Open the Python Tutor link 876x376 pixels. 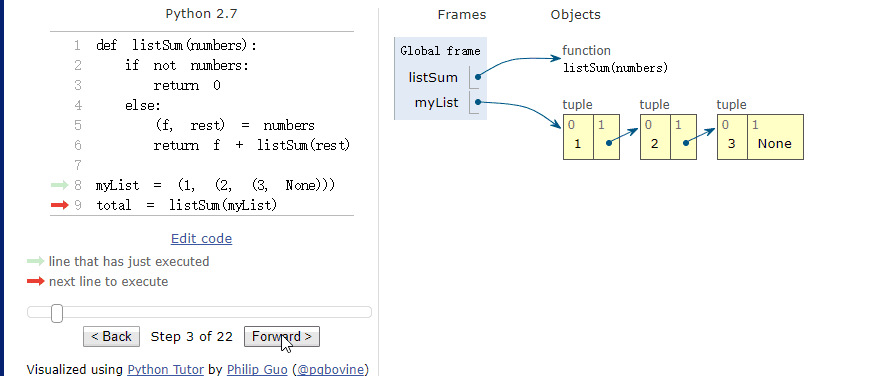(x=165, y=369)
